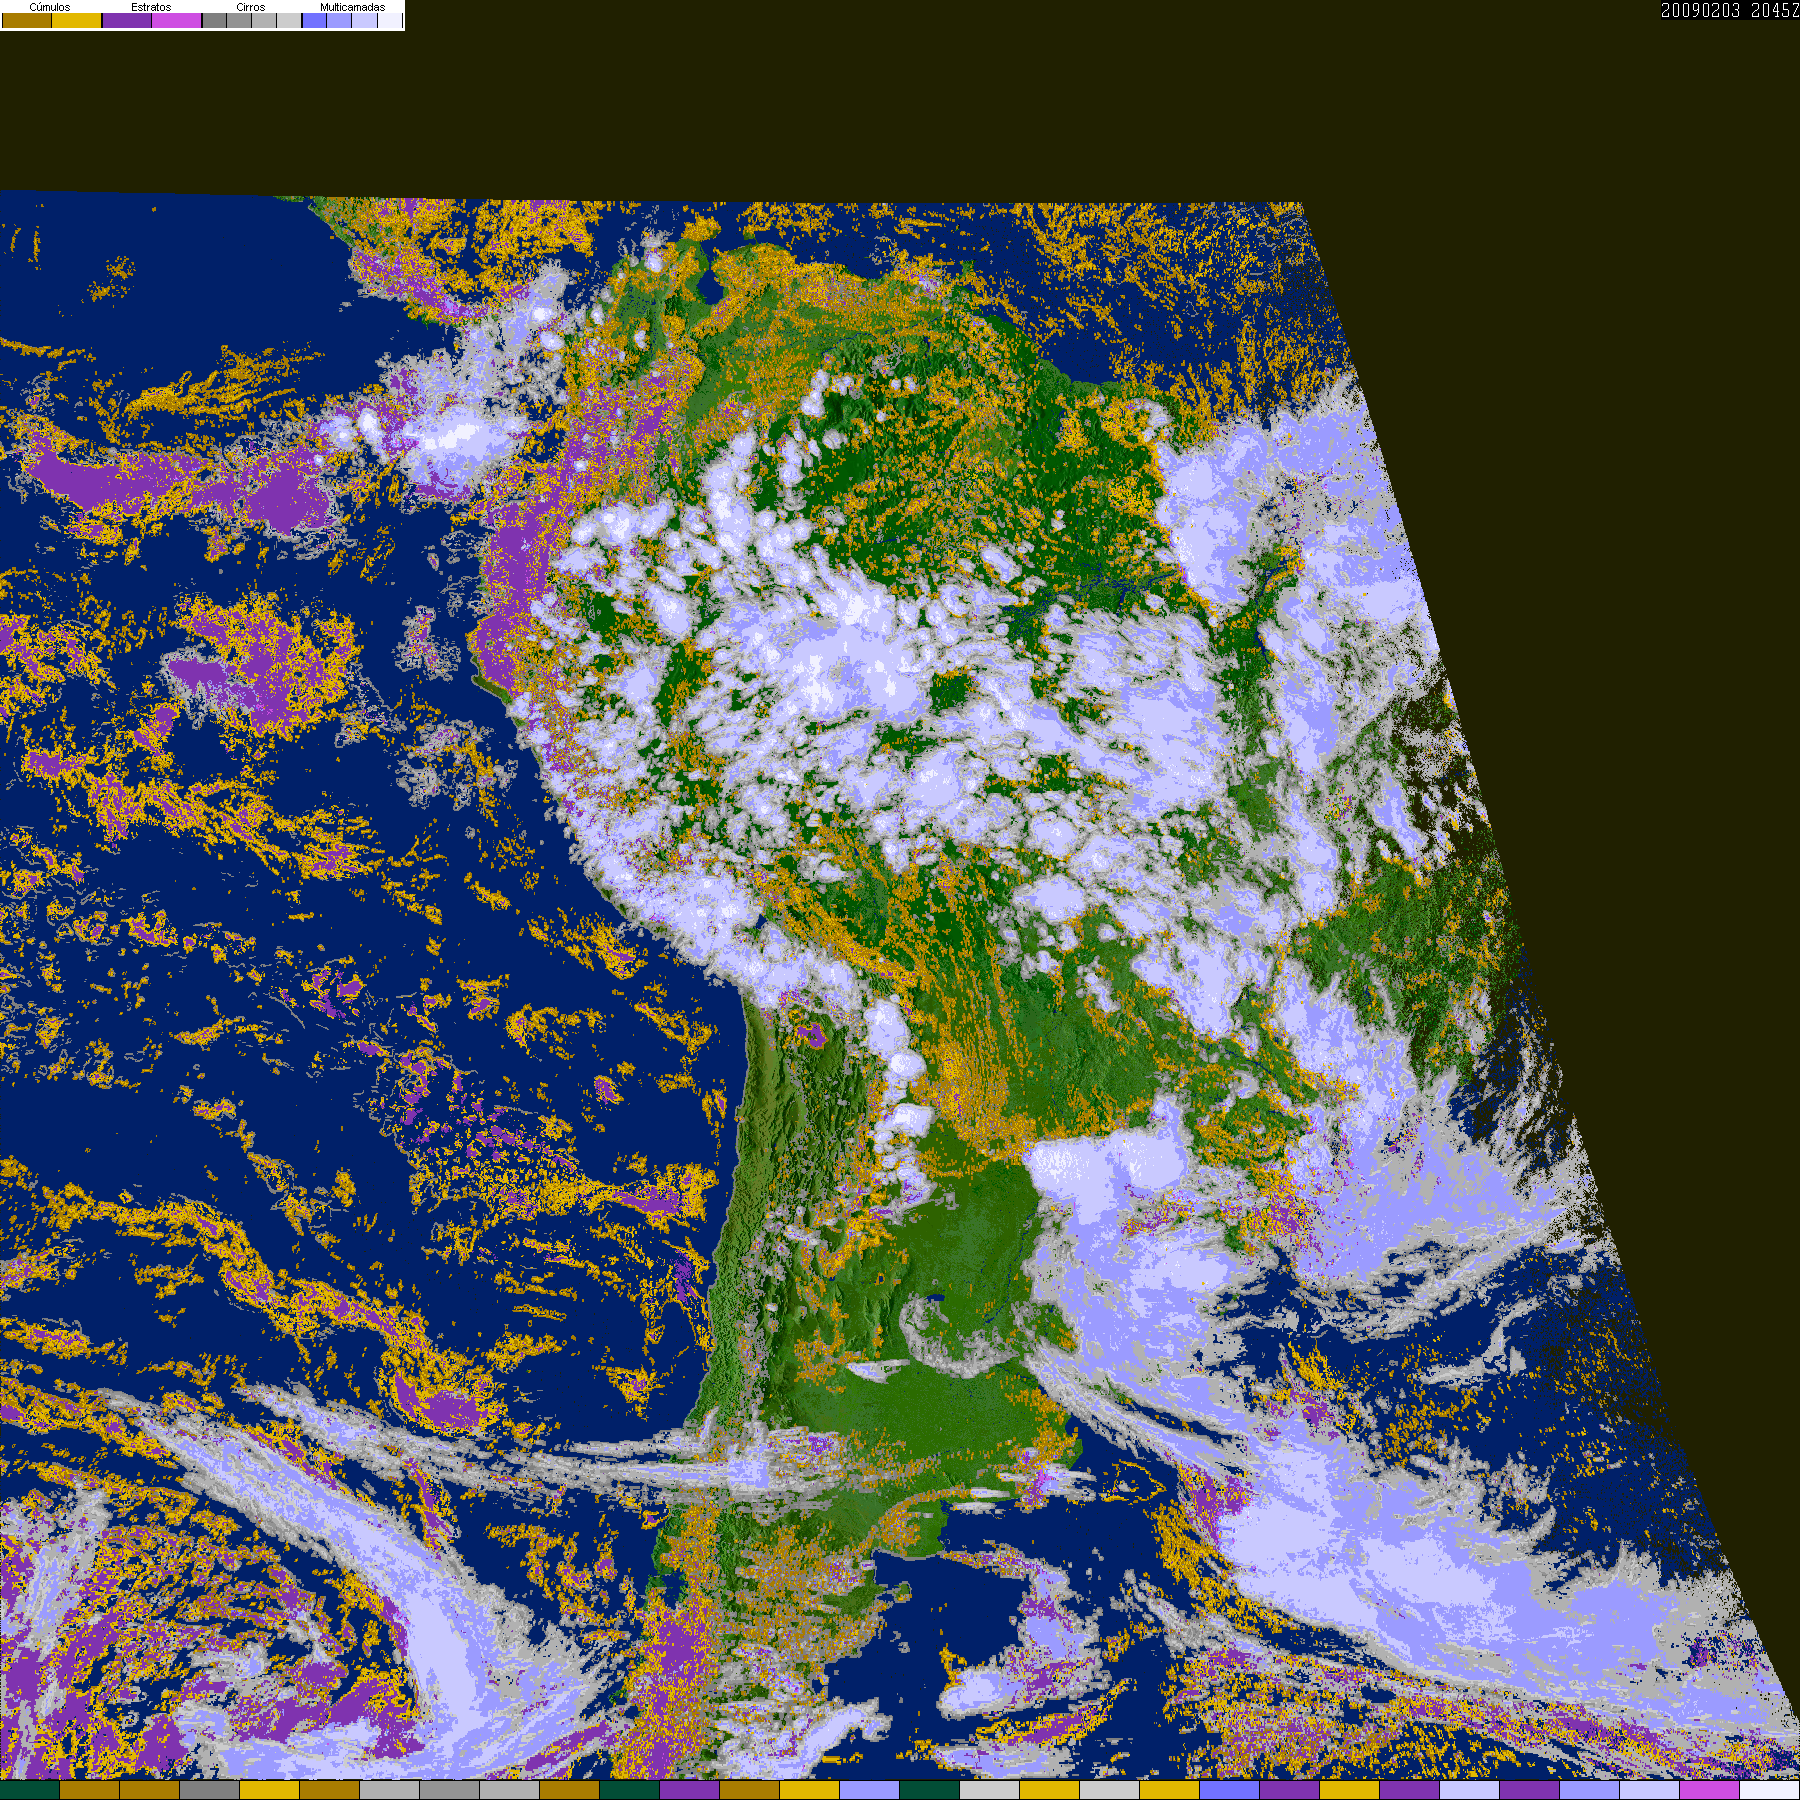This screenshot has width=1800, height=1800.
Task: Pick the darkest gray Cirros legend swatch
Action: (214, 20)
